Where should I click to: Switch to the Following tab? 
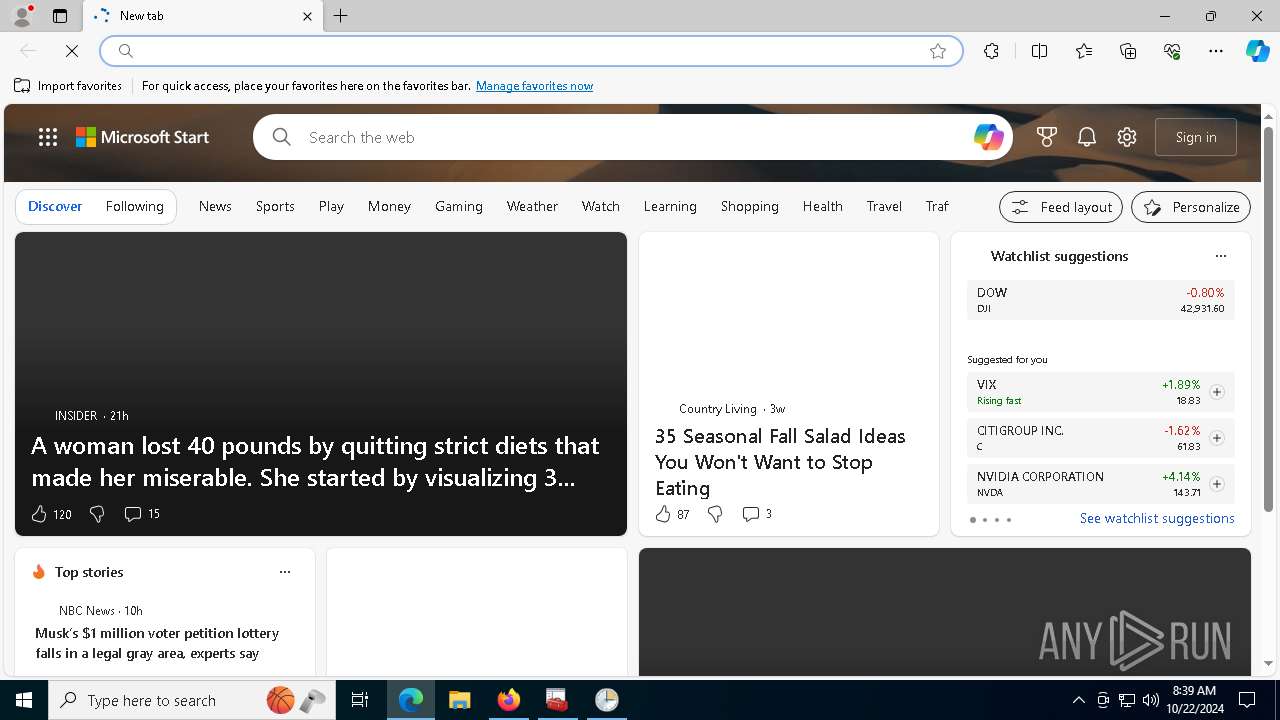point(134,206)
